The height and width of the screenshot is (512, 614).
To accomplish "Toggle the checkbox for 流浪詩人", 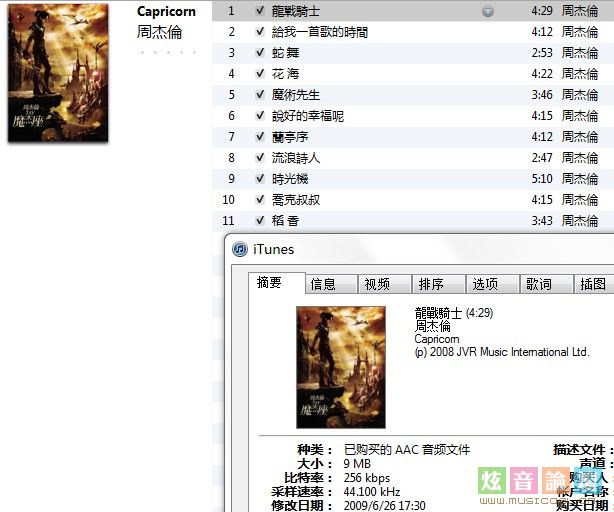I will pos(260,158).
